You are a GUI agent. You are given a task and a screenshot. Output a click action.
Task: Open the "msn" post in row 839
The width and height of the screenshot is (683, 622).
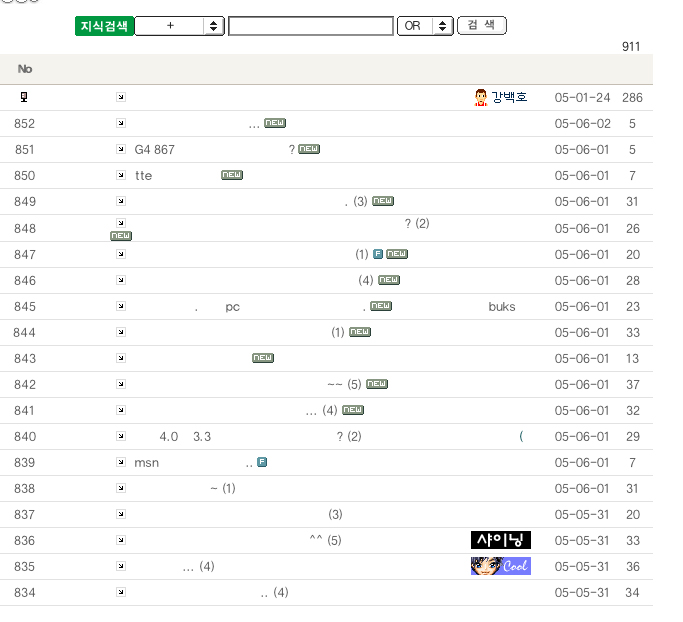coord(147,462)
